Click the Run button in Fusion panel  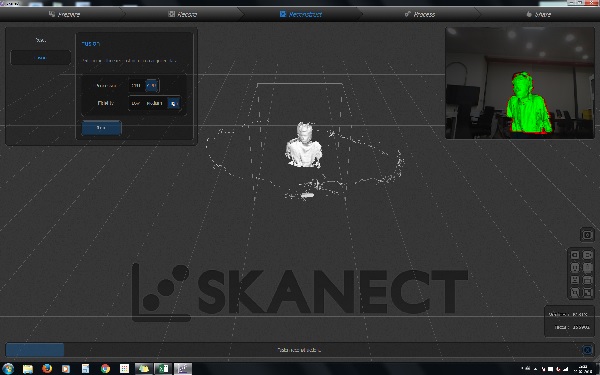(101, 128)
